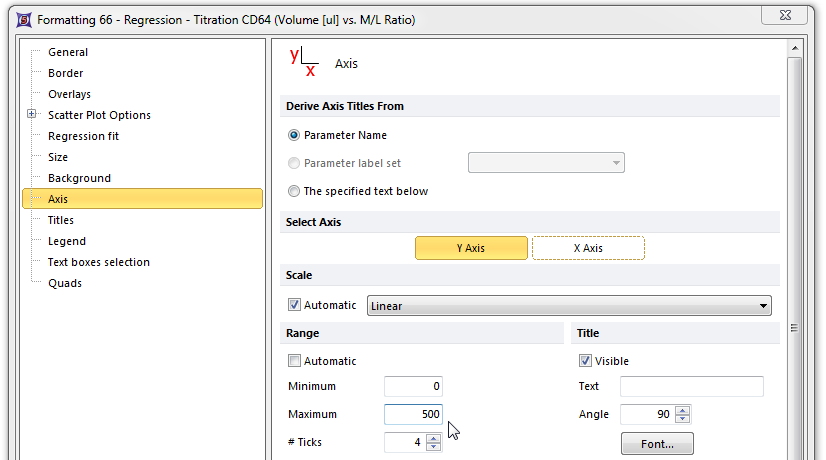Open the Regression fit category

tap(83, 136)
